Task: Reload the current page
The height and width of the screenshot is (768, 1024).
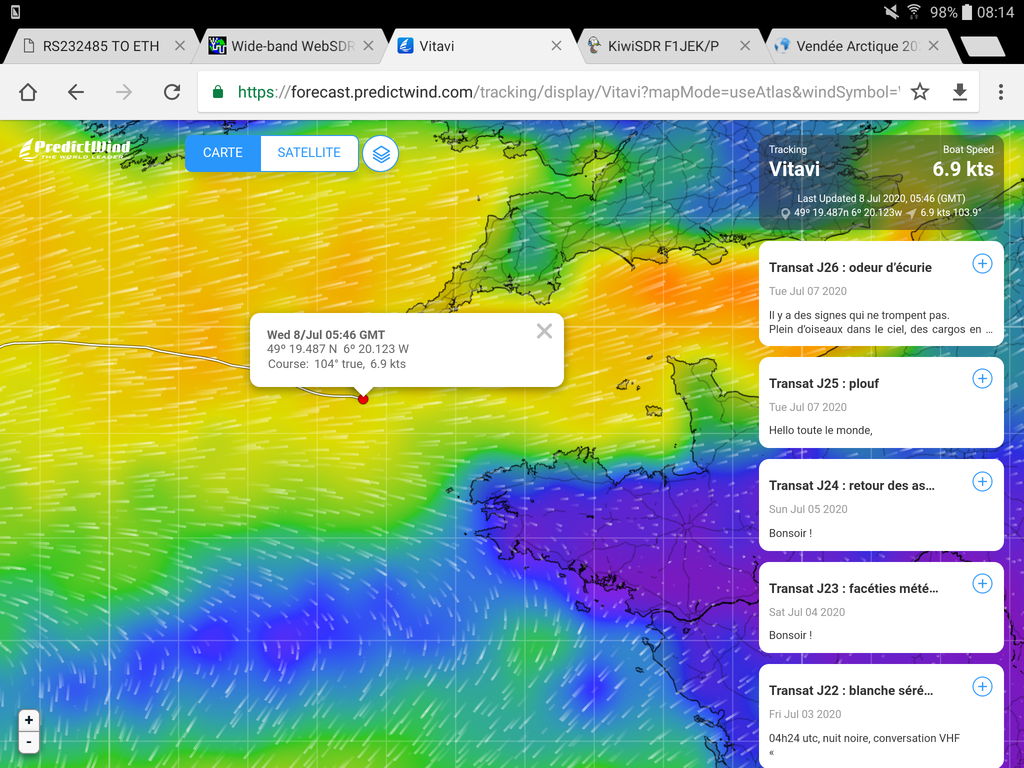Action: tap(172, 92)
